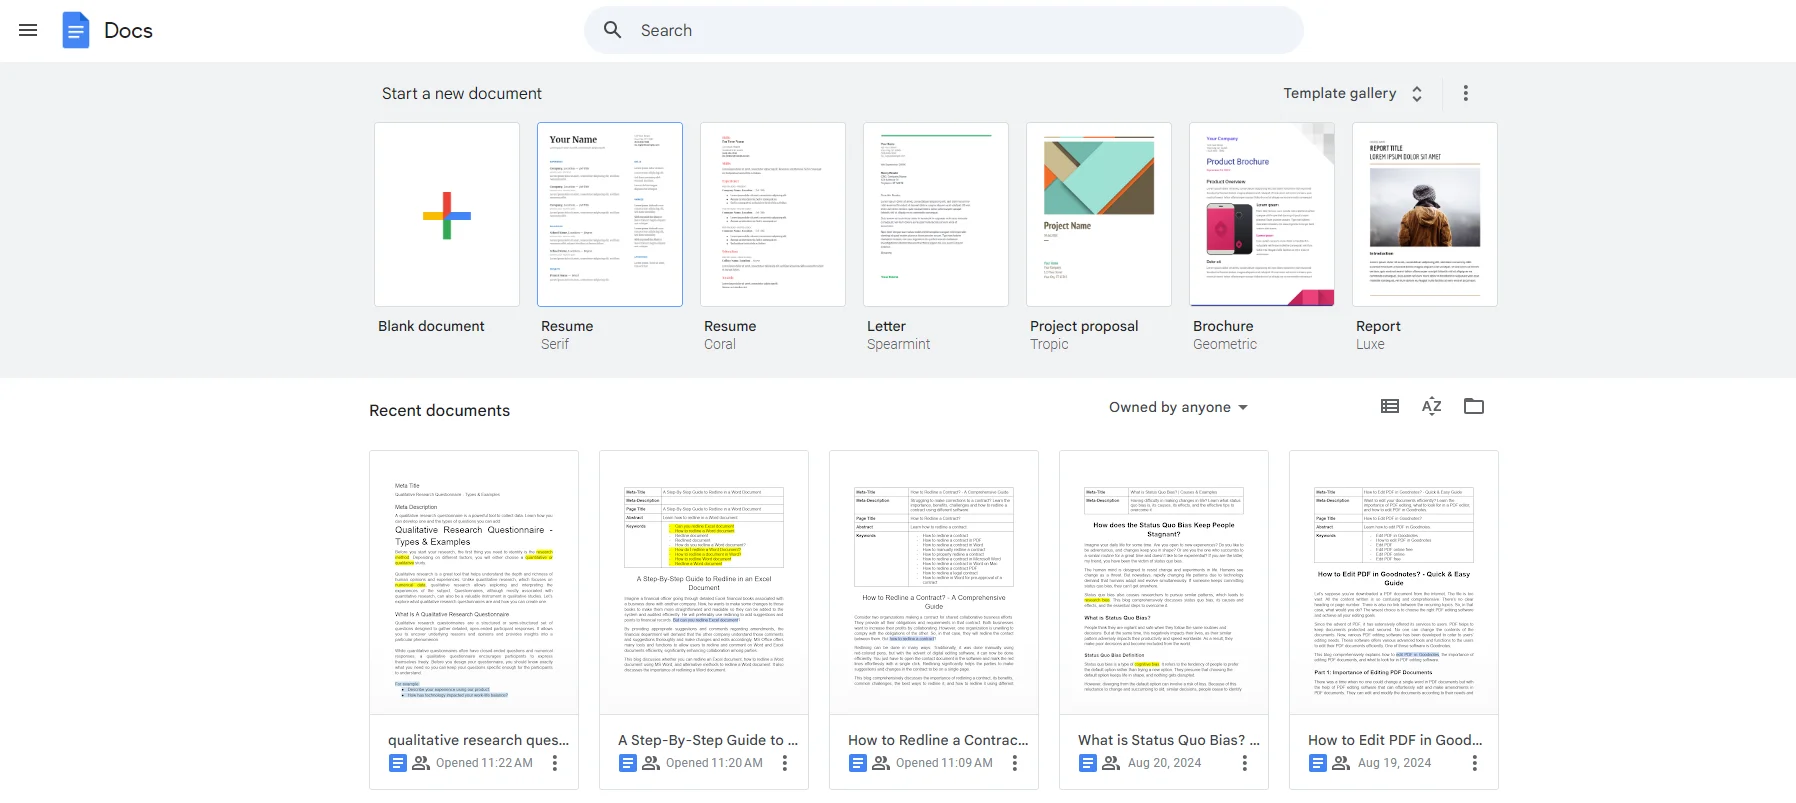
Task: Click Docs file icon under qualitative research
Action: (x=398, y=763)
